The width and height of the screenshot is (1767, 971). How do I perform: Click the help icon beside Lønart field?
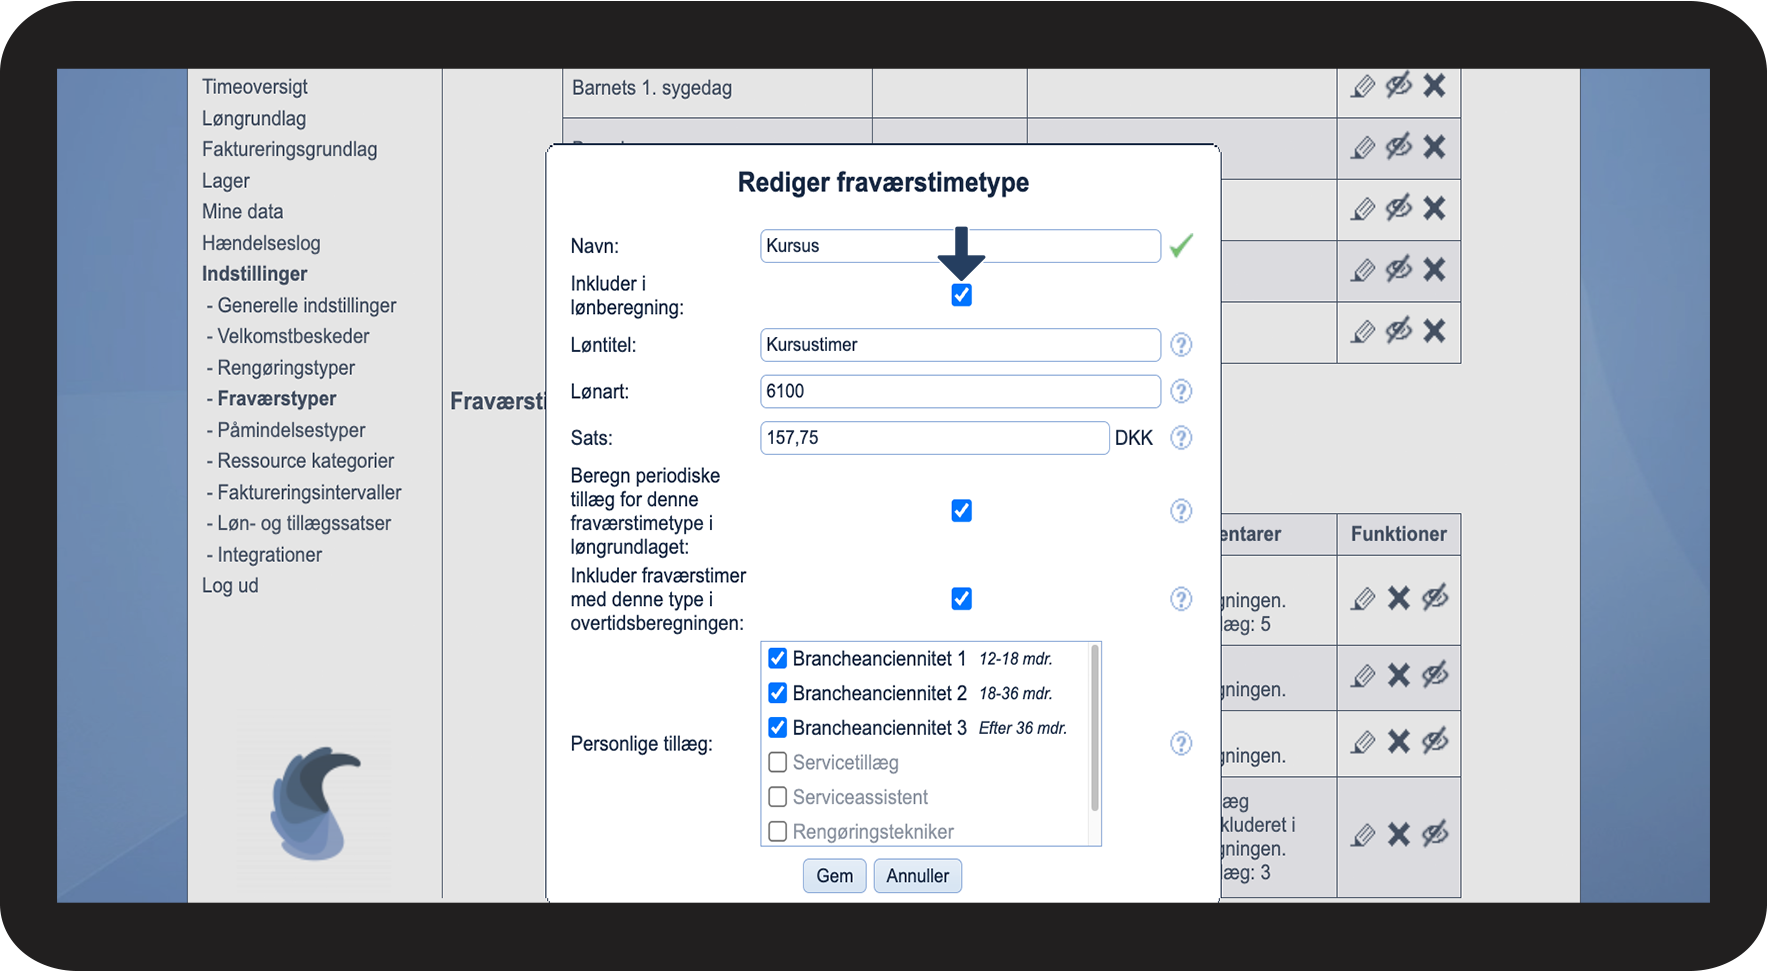tap(1181, 391)
